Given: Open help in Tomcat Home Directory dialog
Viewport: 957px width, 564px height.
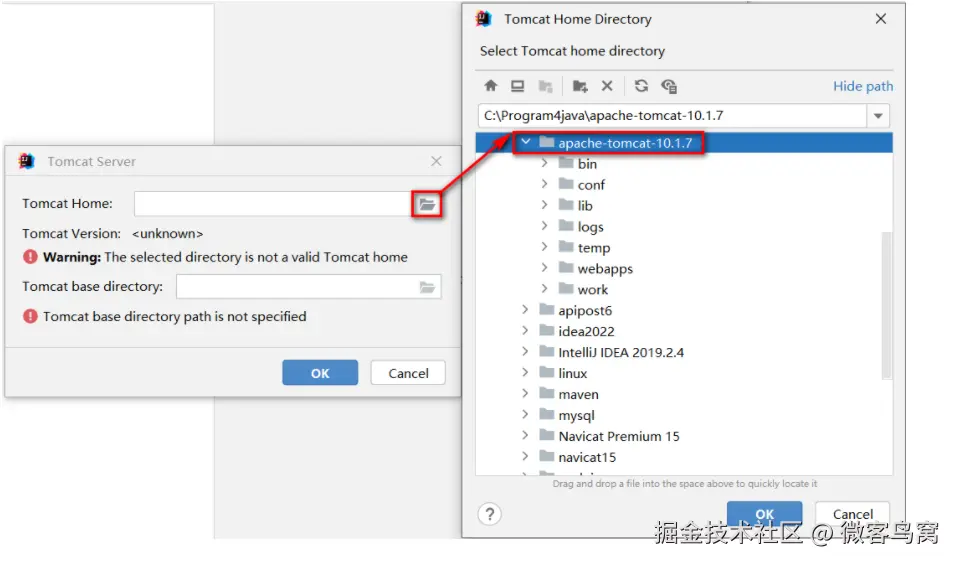Looking at the screenshot, I should coord(489,514).
